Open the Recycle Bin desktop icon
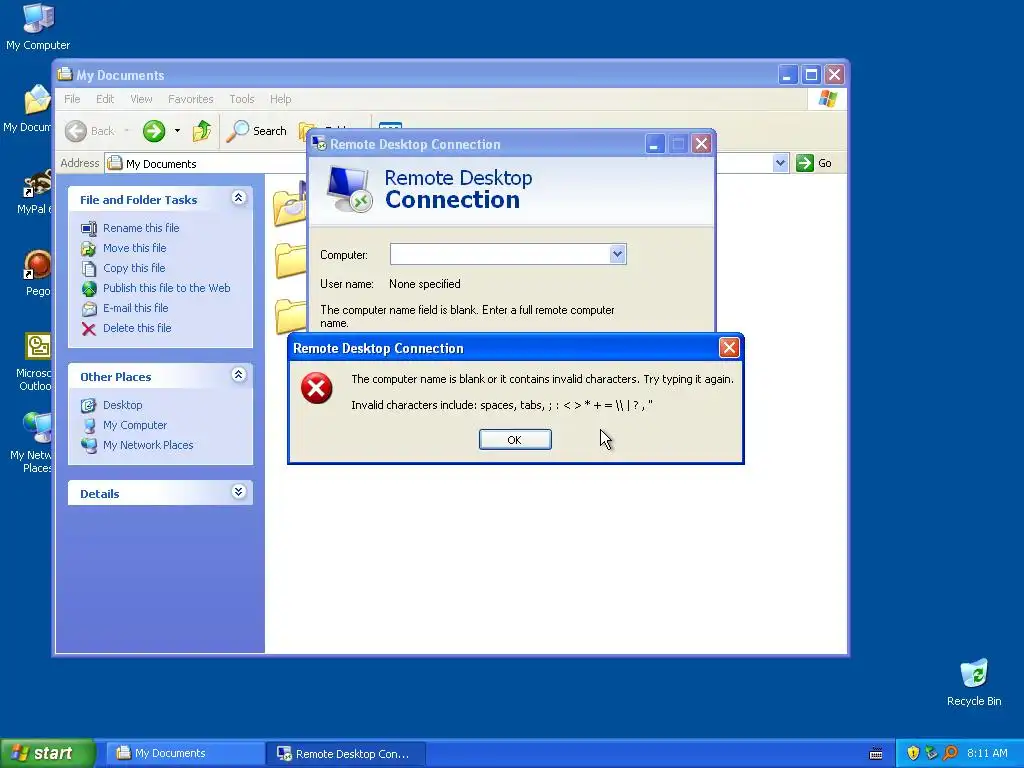This screenshot has height=768, width=1024. coord(974,682)
